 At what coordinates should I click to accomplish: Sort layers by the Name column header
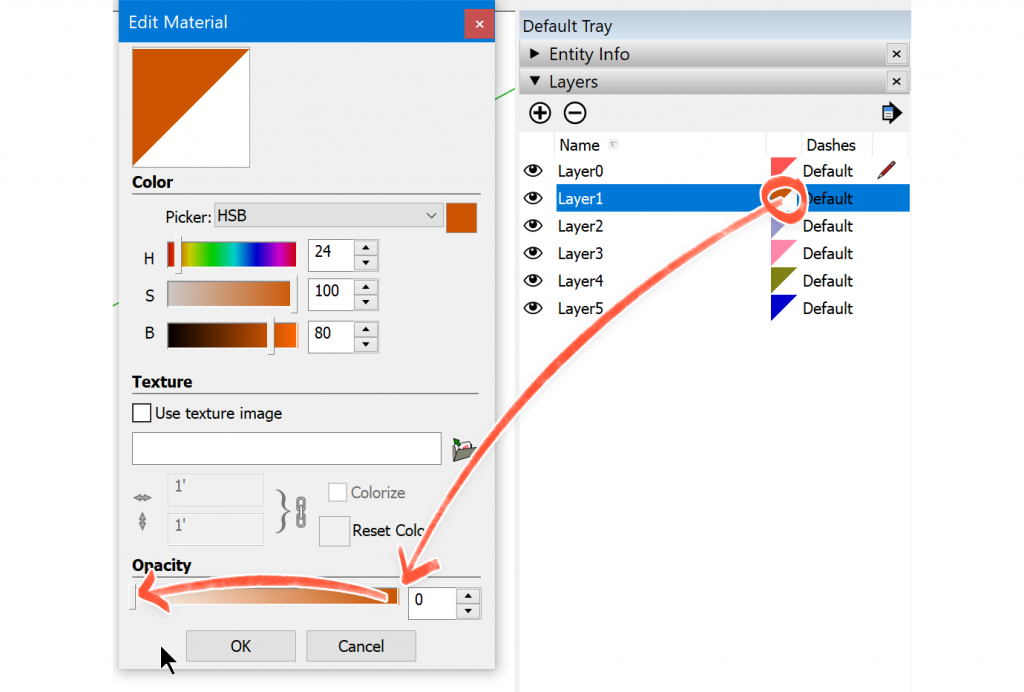click(580, 145)
